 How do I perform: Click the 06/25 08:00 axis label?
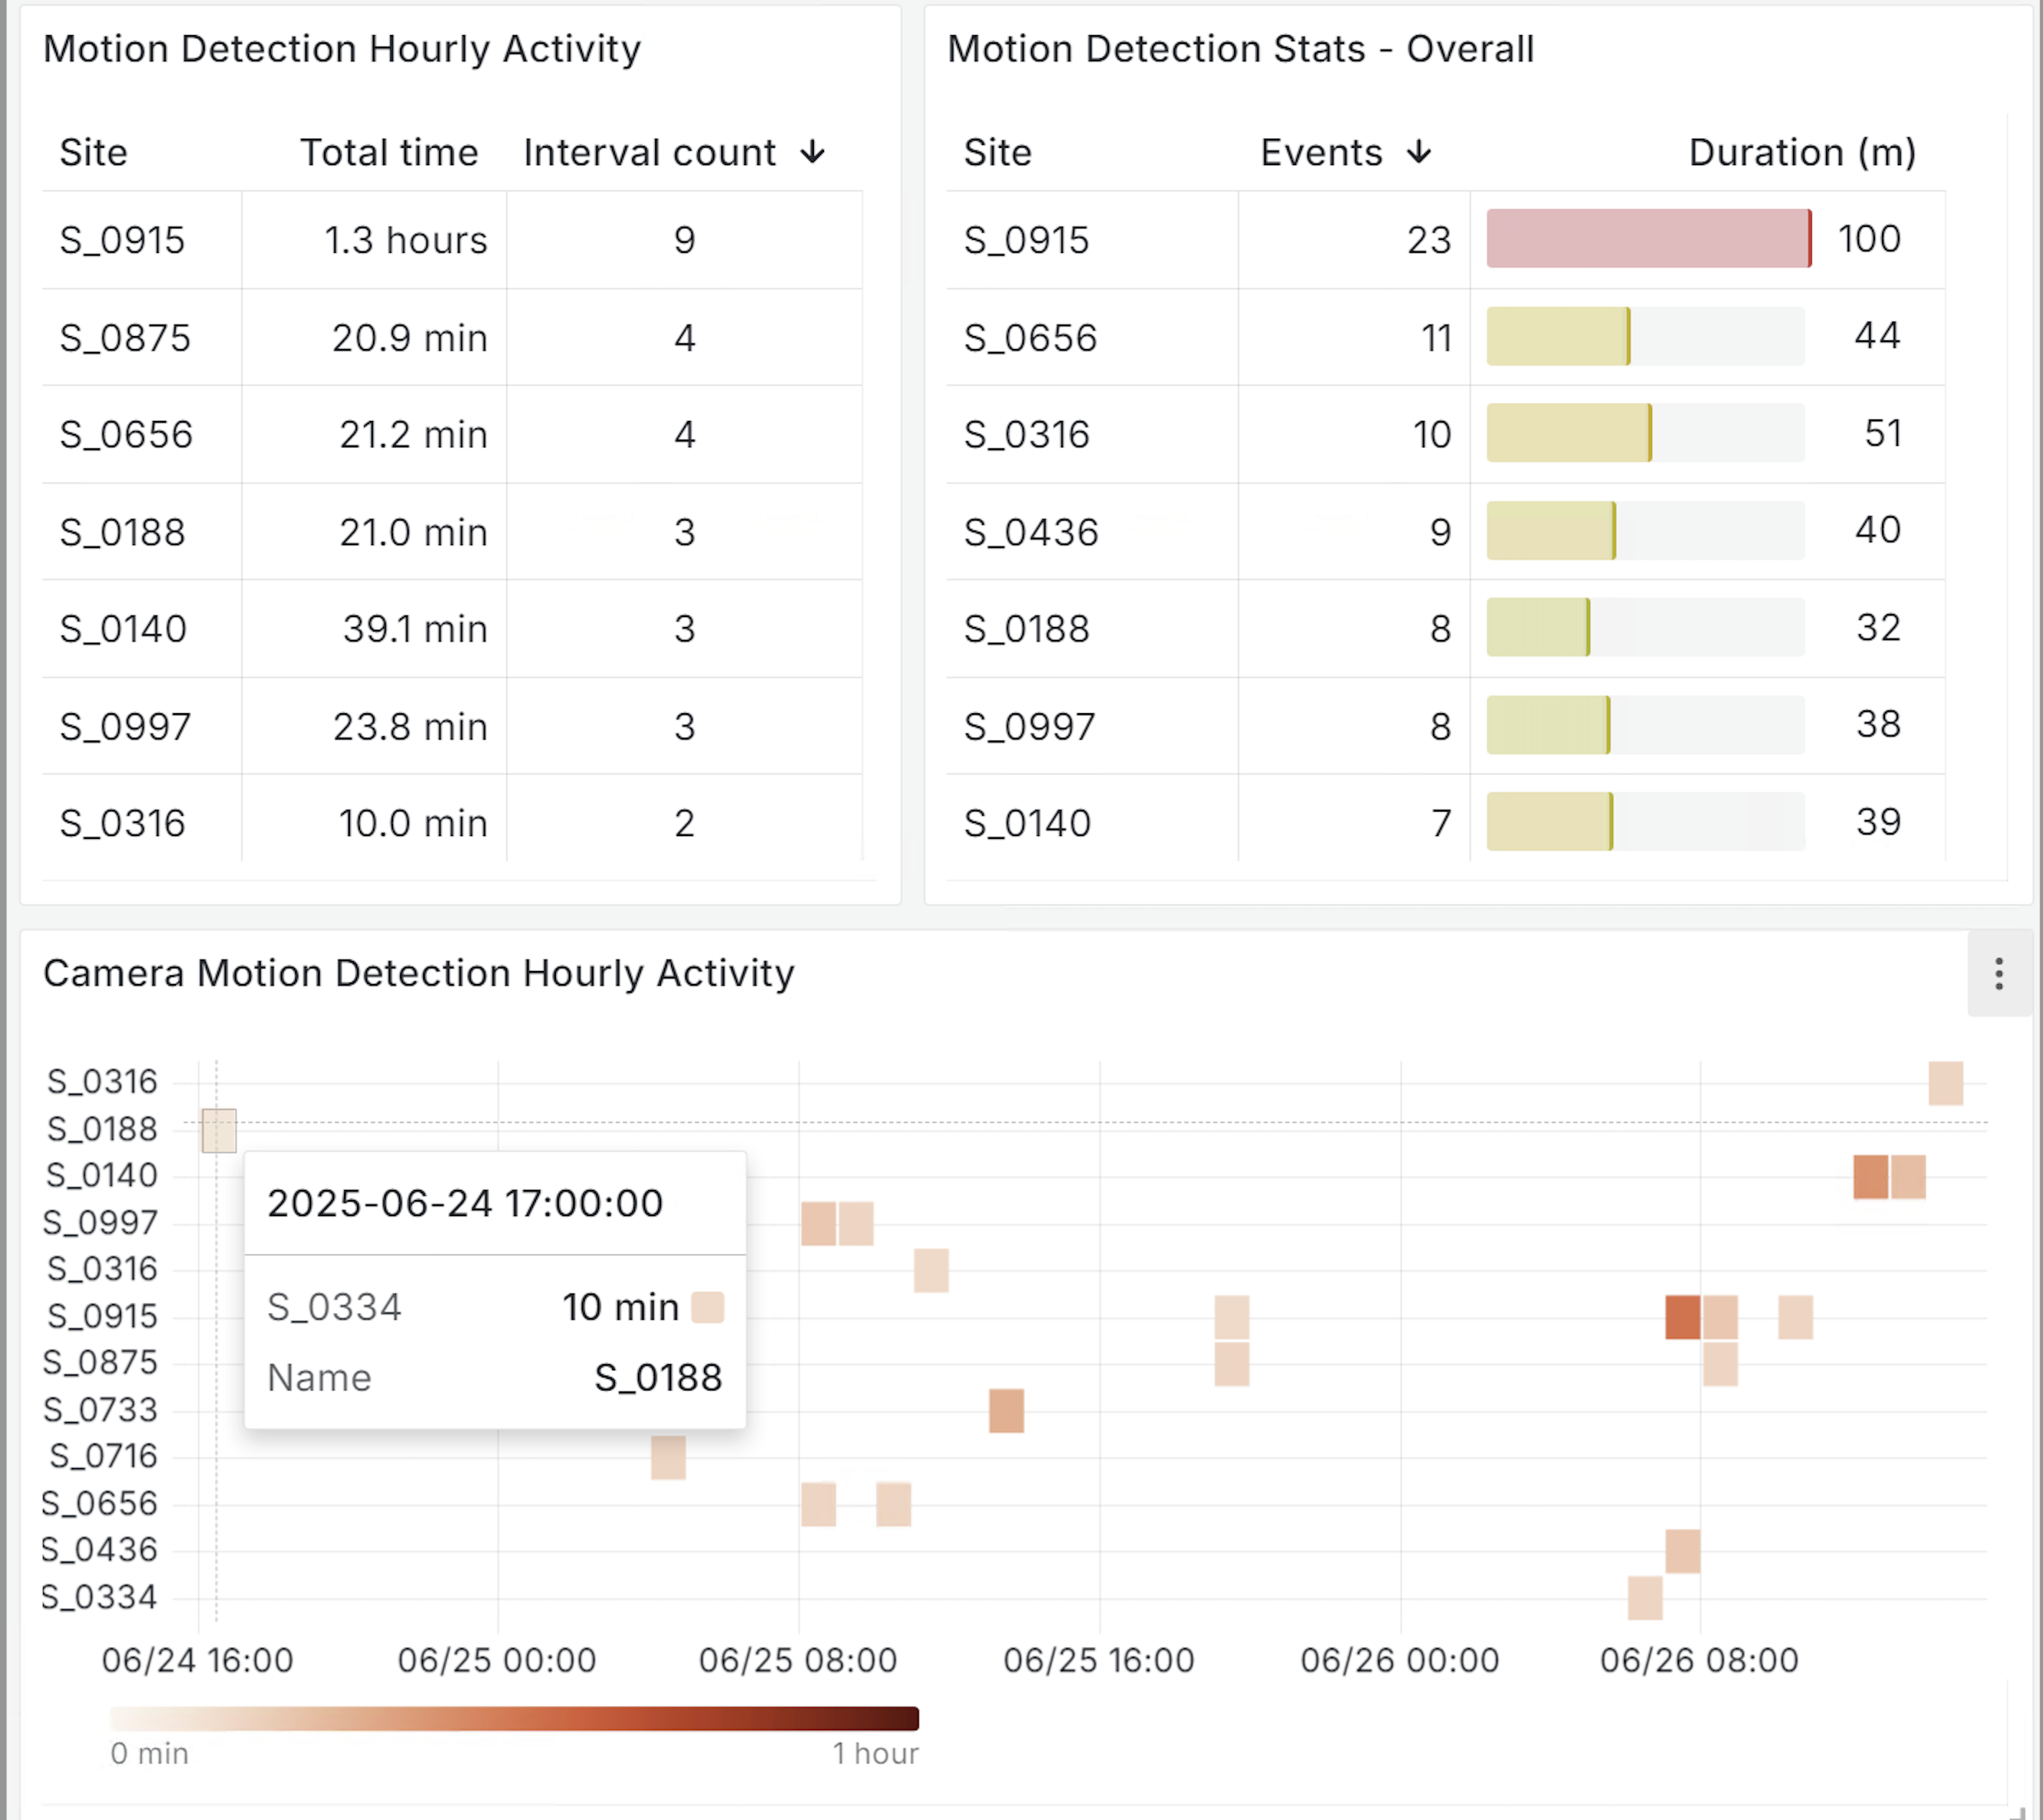pyautogui.click(x=797, y=1660)
